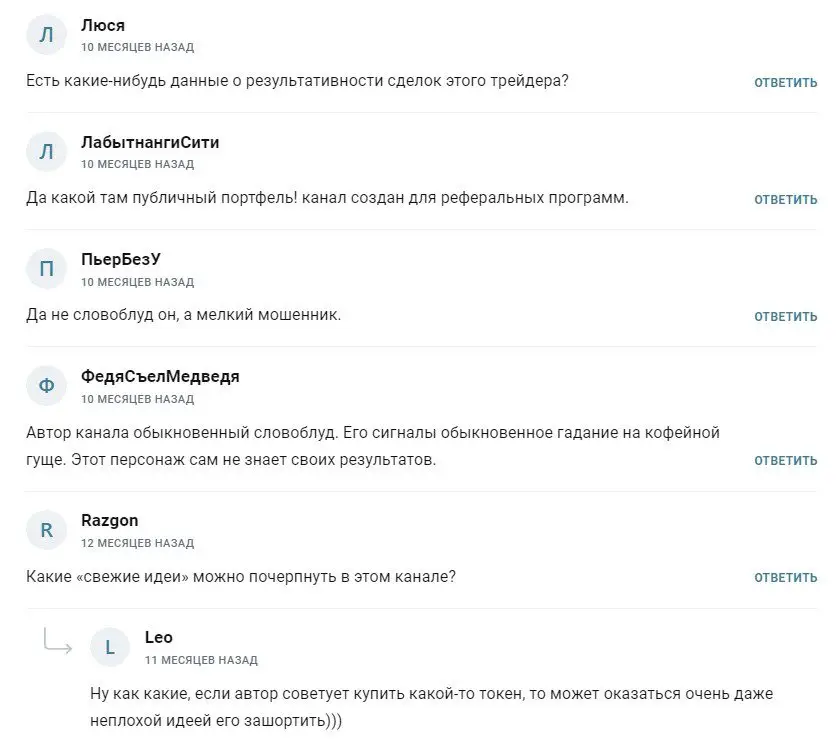Click Leo's '11 месяцев назад' timestamp
Image resolution: width=839 pixels, height=748 pixels.
point(201,660)
